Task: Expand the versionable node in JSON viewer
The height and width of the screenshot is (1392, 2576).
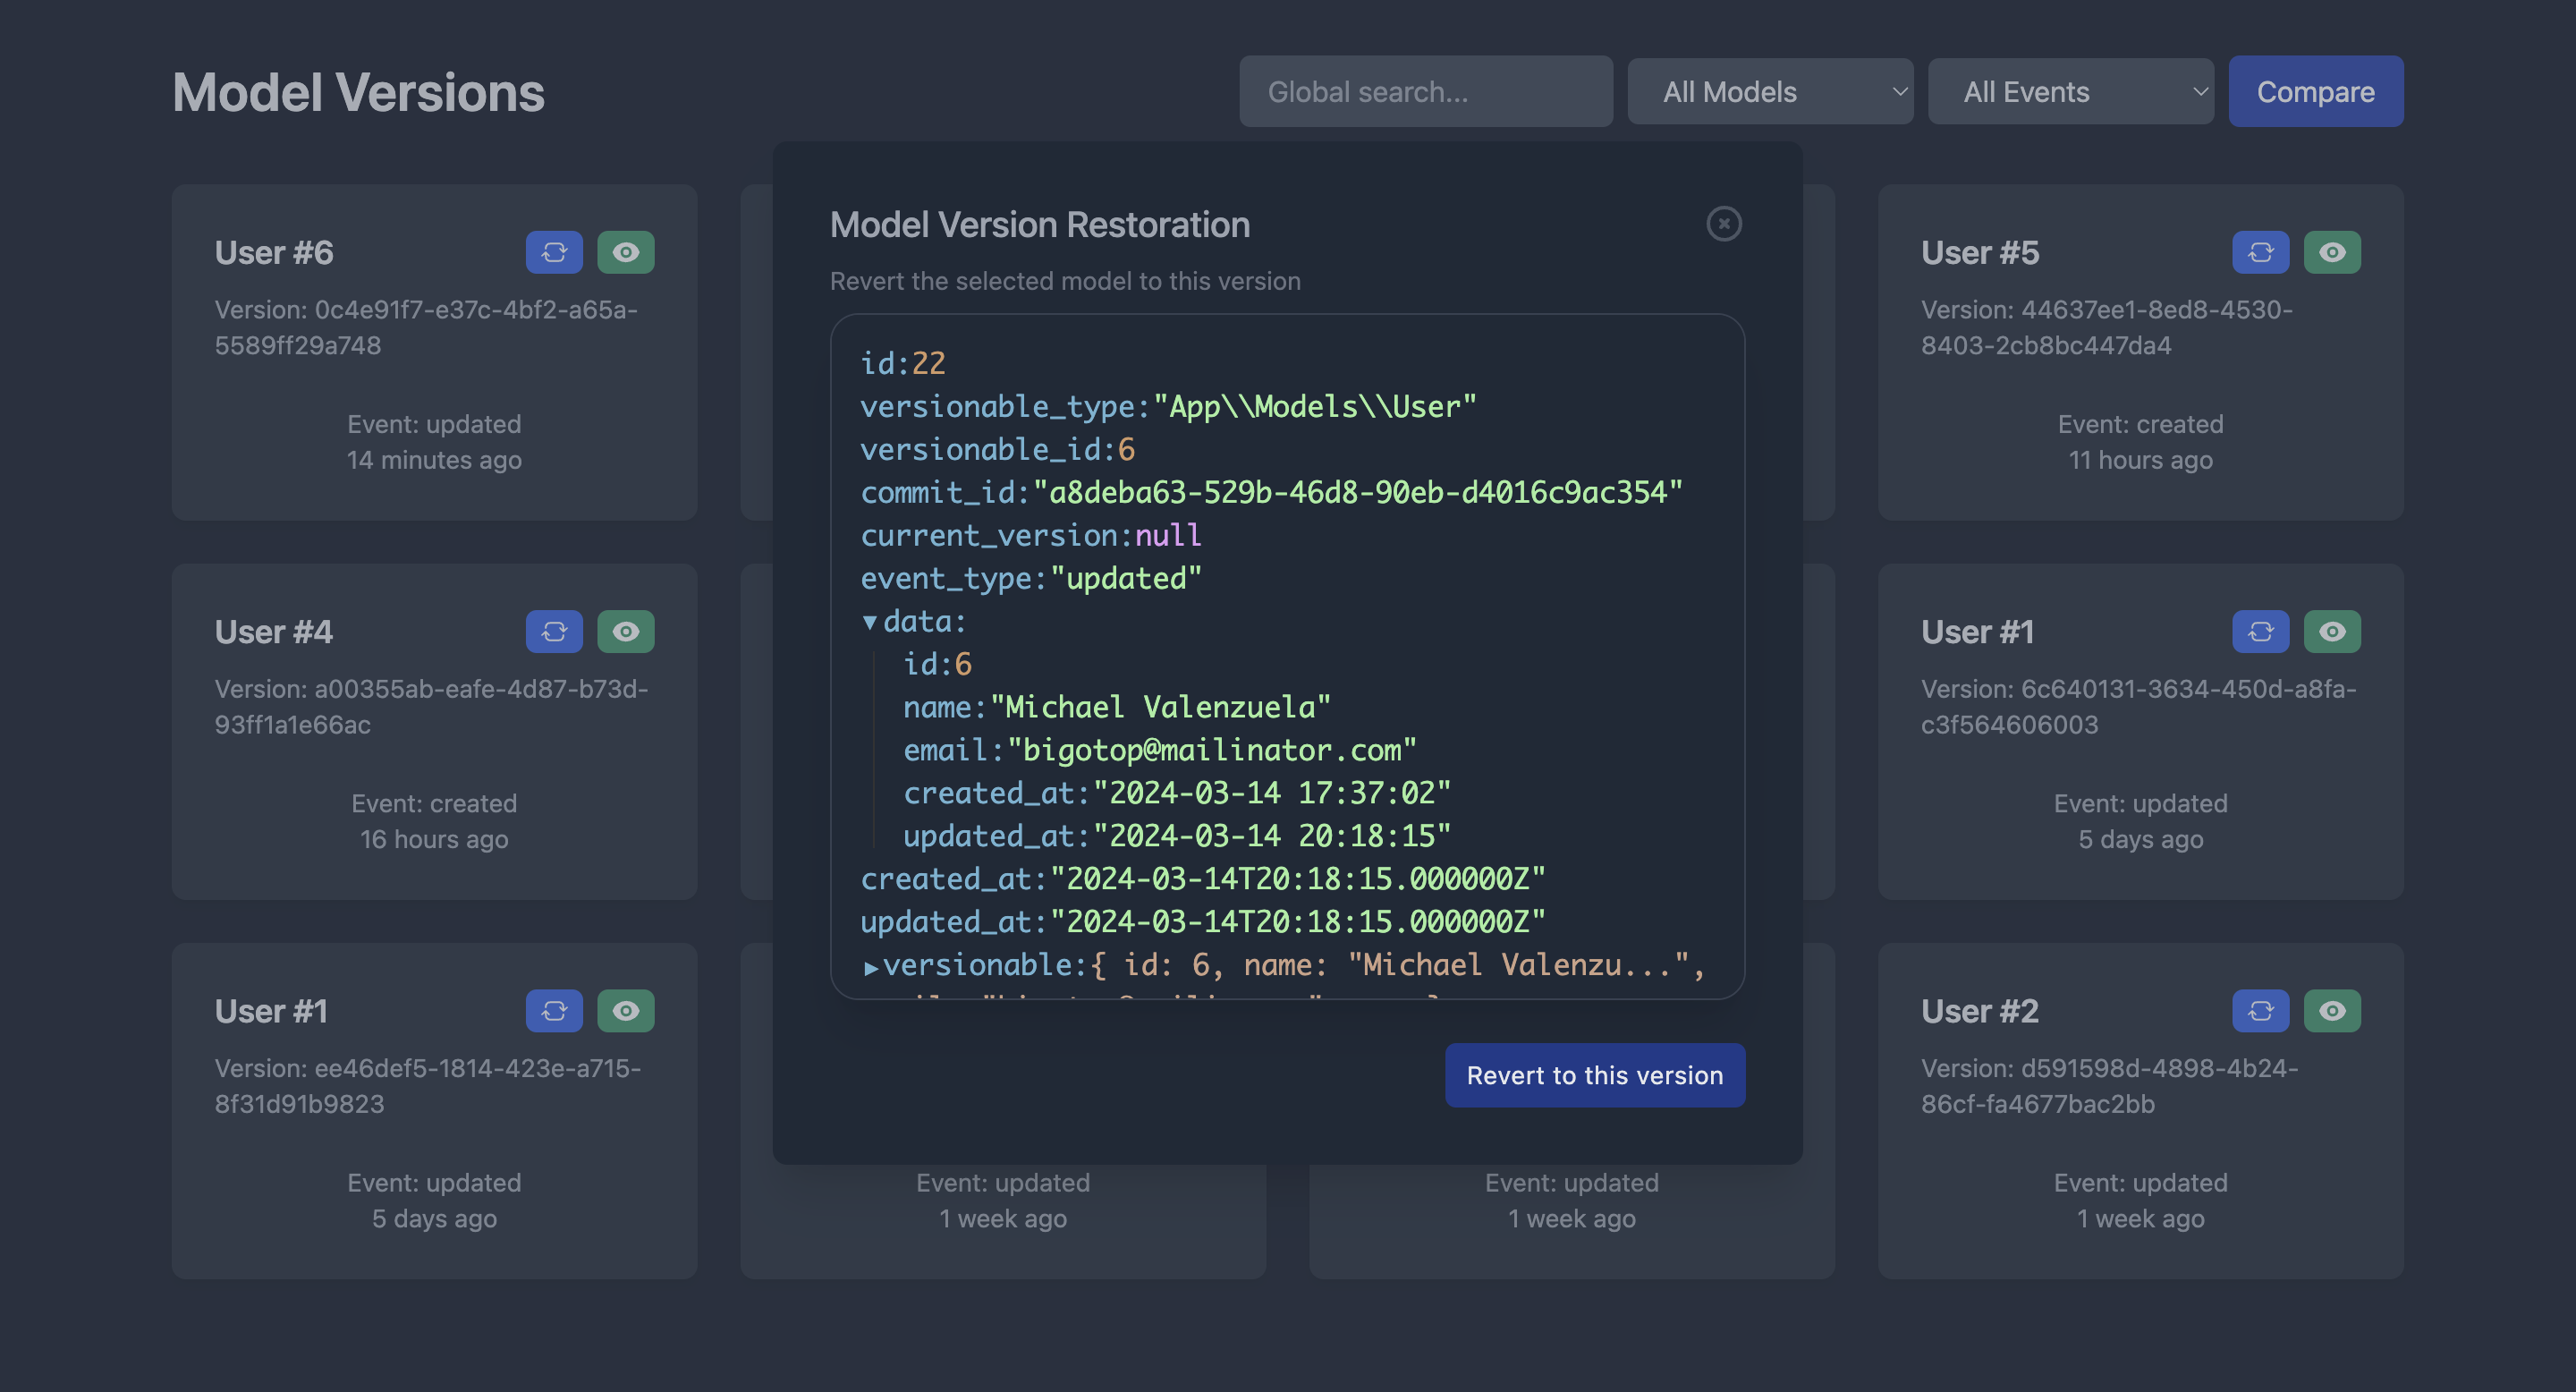Action: (871, 966)
